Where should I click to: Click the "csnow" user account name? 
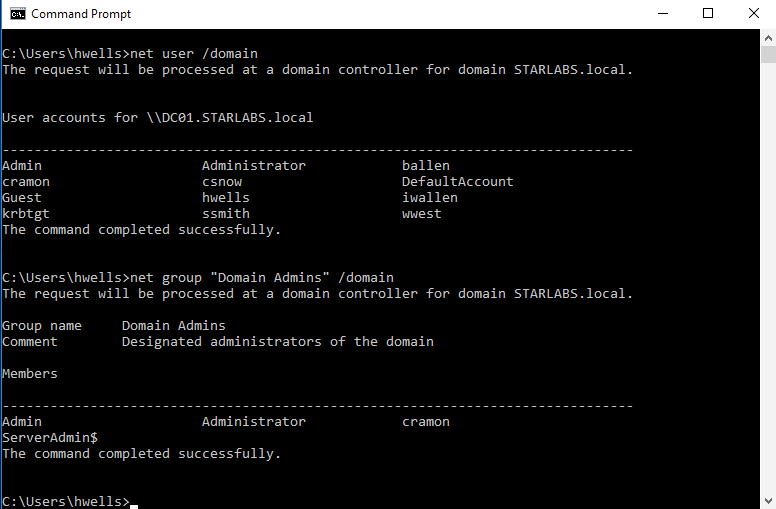tap(222, 181)
